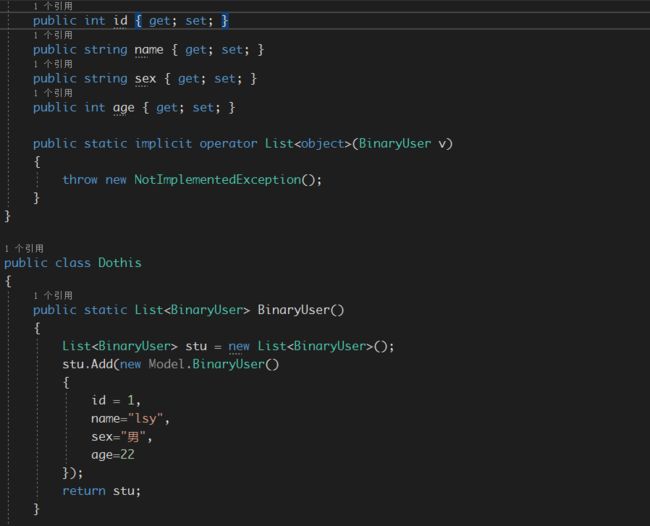Click the "男" string literal
The height and width of the screenshot is (526, 650).
coord(133,437)
